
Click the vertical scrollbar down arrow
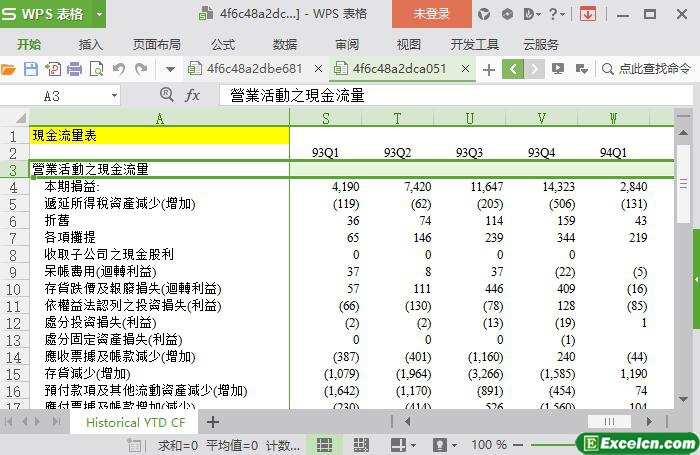pyautogui.click(x=683, y=399)
